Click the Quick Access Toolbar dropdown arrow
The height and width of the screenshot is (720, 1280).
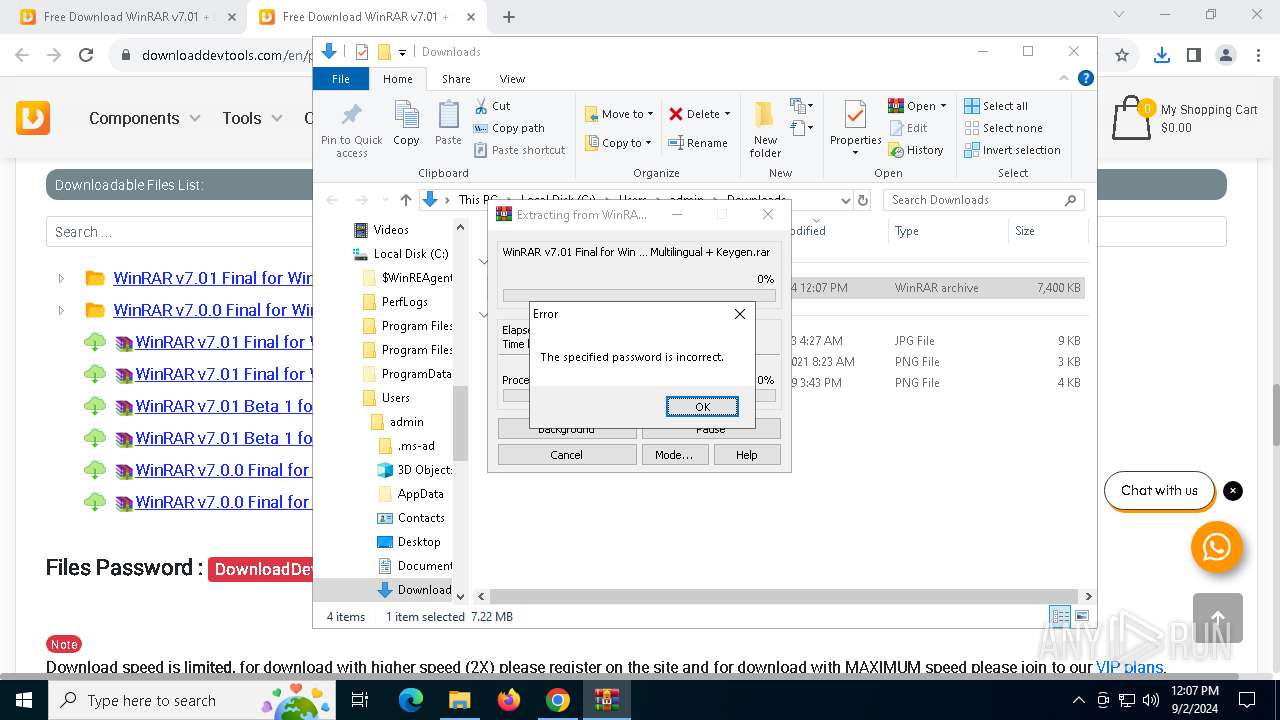402,52
